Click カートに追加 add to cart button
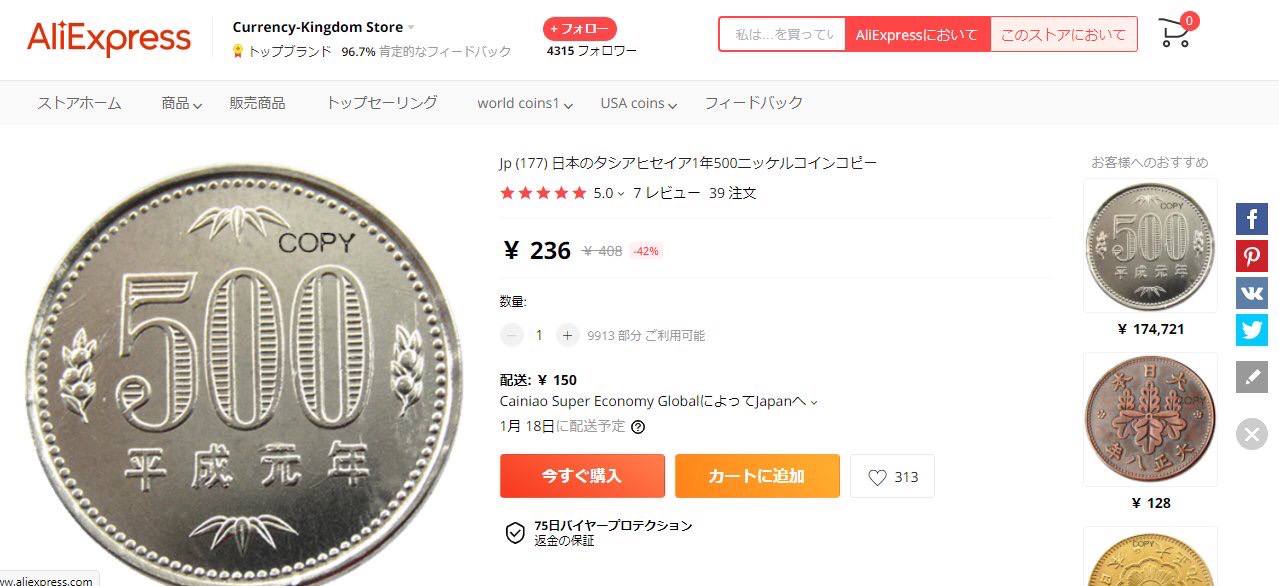Screen dimensions: 1279x586 click(757, 476)
